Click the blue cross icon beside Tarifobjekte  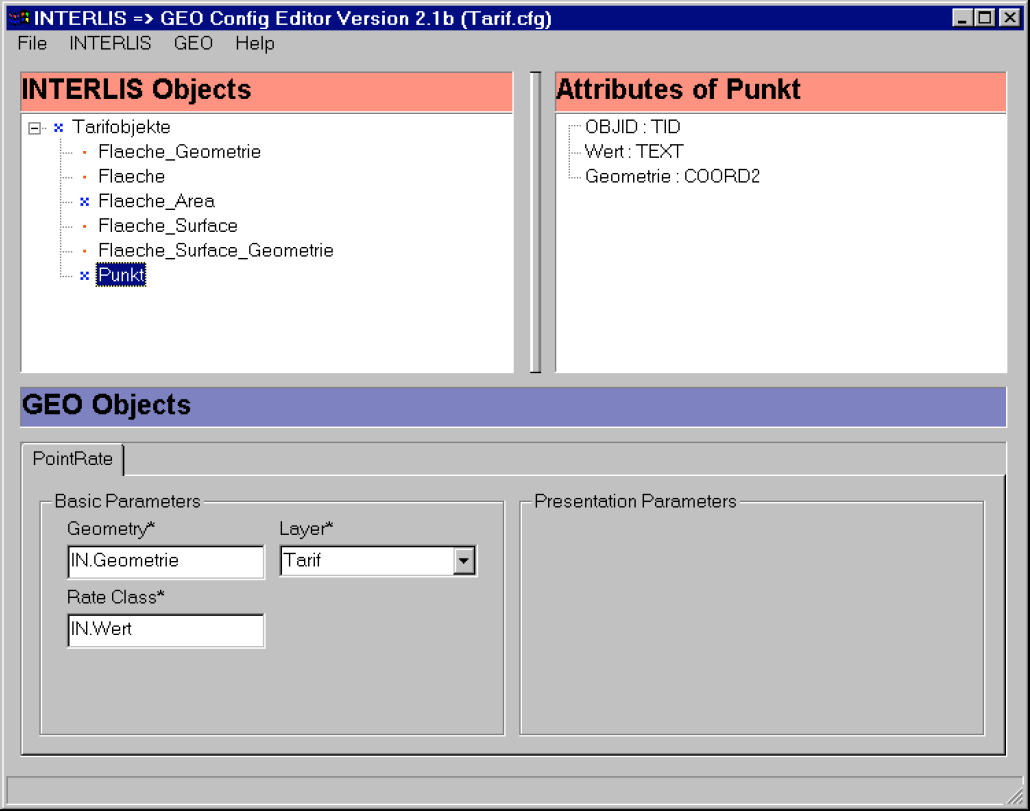tap(58, 127)
